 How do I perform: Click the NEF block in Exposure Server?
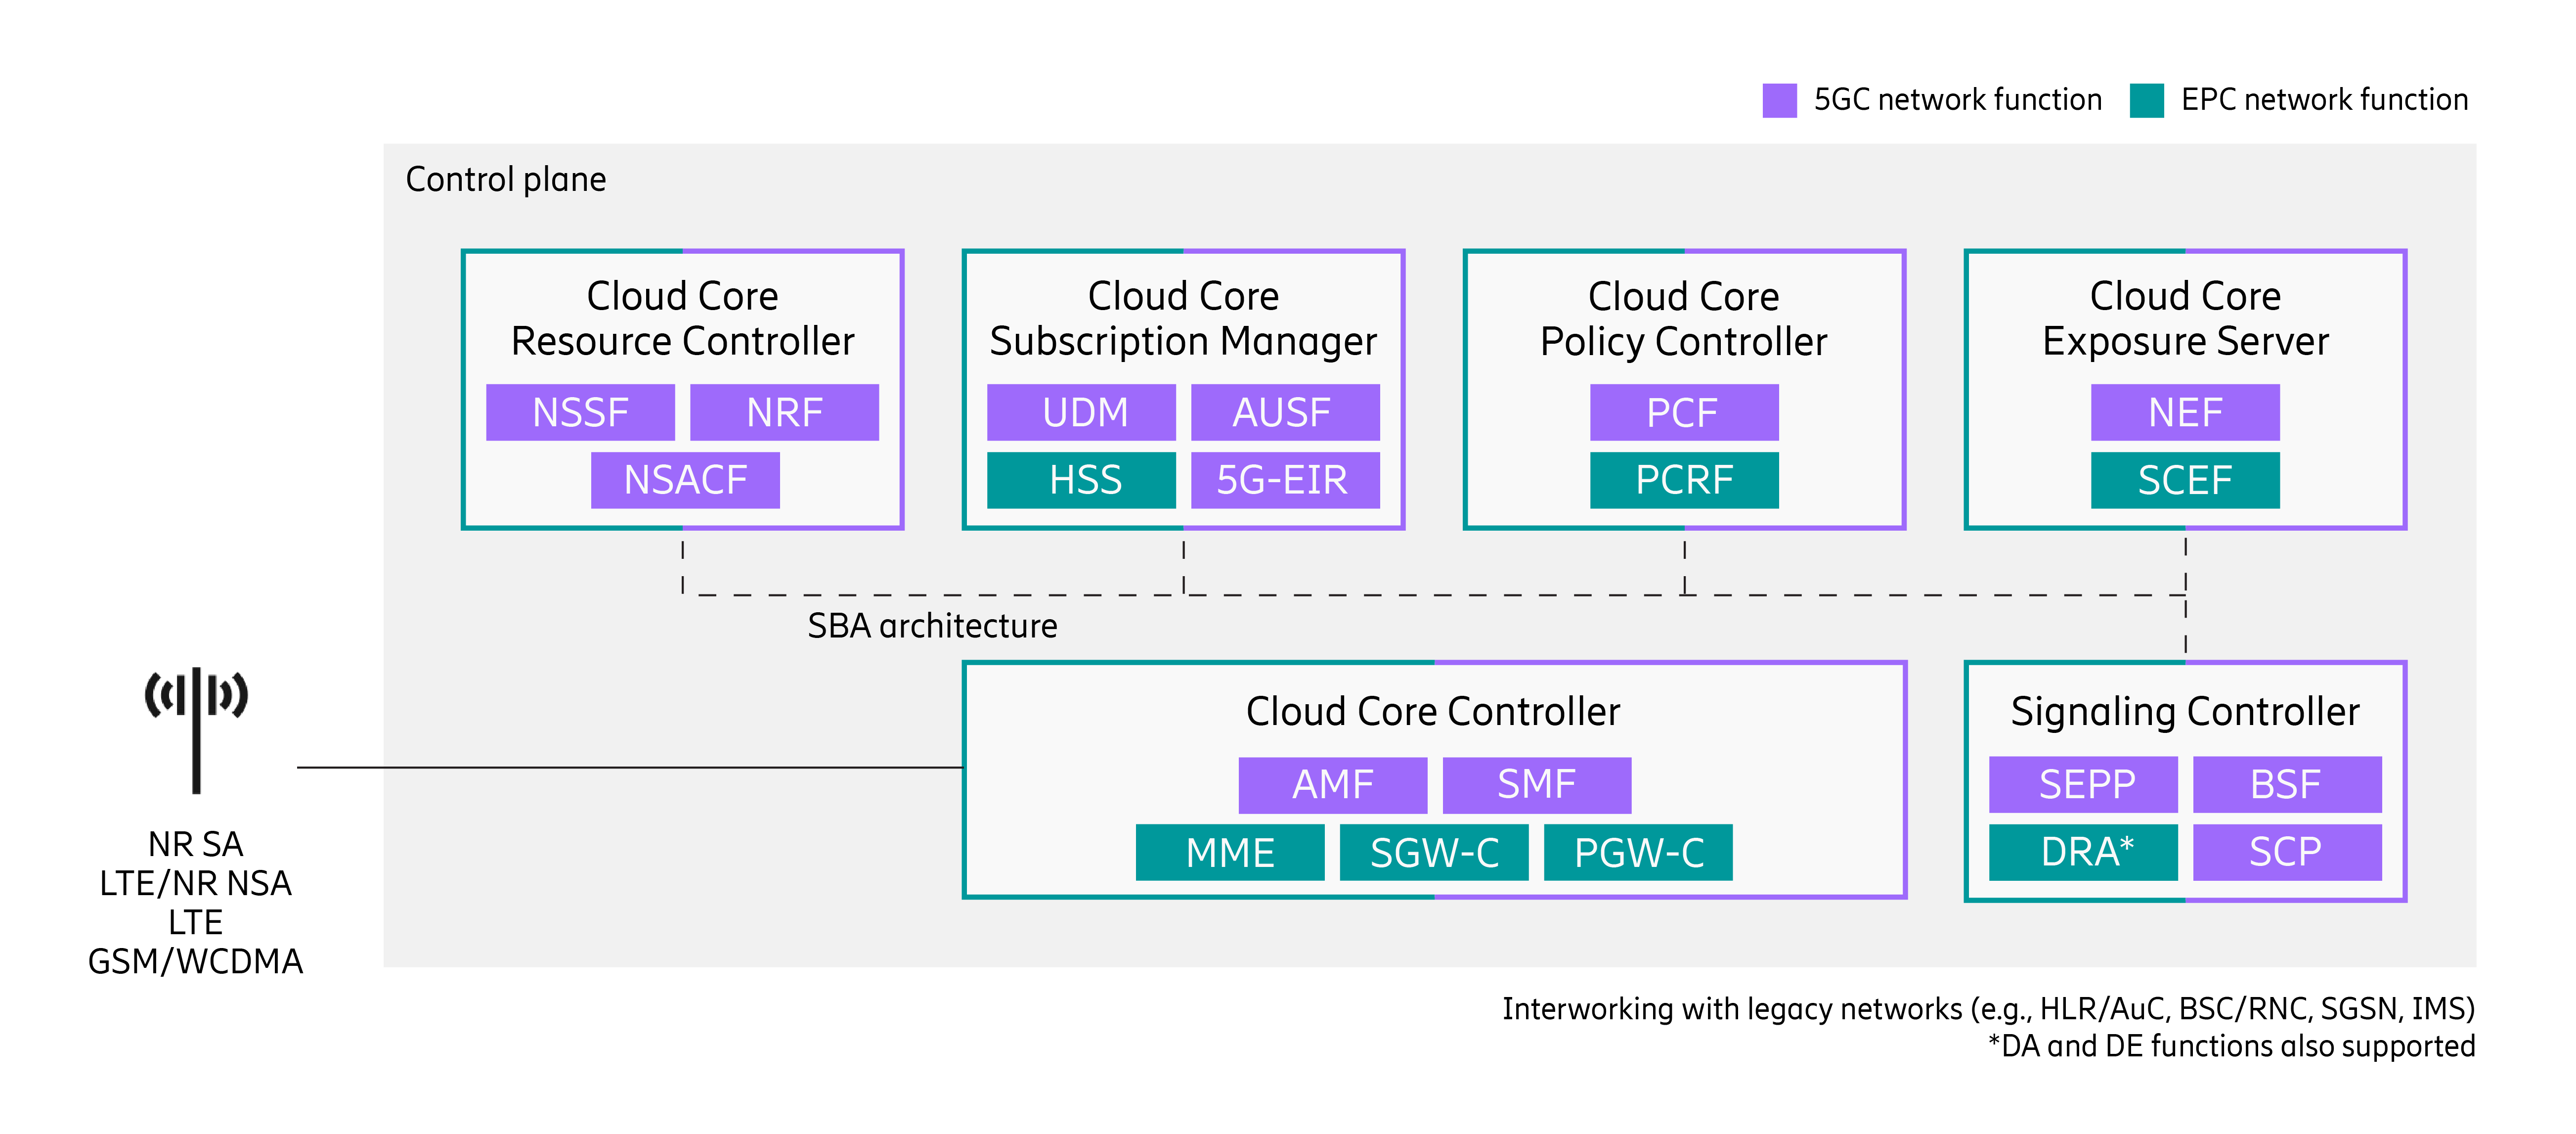(2185, 412)
